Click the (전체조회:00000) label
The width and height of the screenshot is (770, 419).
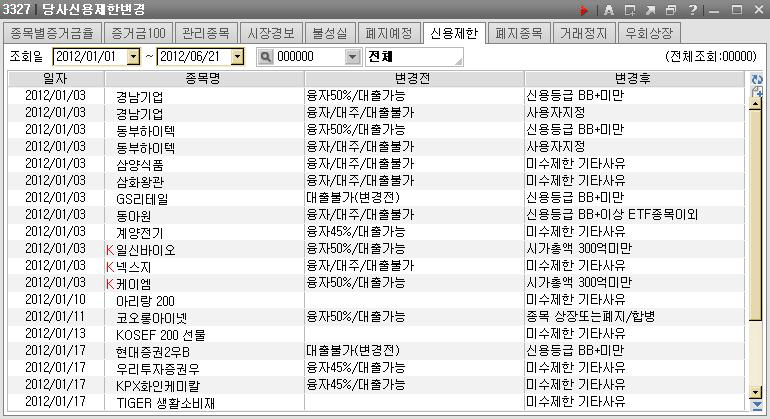click(x=711, y=56)
